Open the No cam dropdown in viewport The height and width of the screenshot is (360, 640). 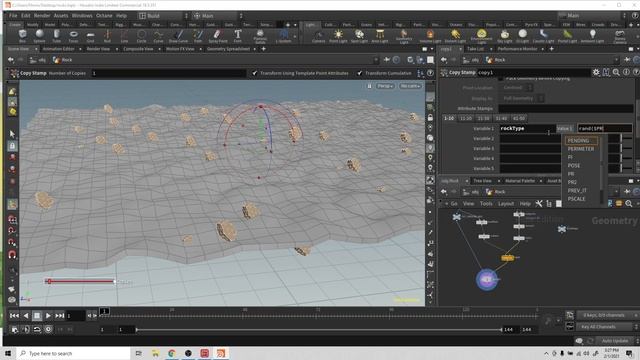(410, 86)
